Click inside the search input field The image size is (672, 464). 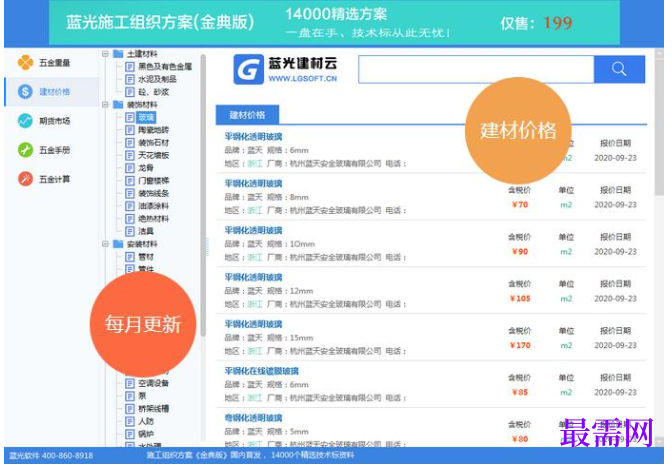(476, 69)
